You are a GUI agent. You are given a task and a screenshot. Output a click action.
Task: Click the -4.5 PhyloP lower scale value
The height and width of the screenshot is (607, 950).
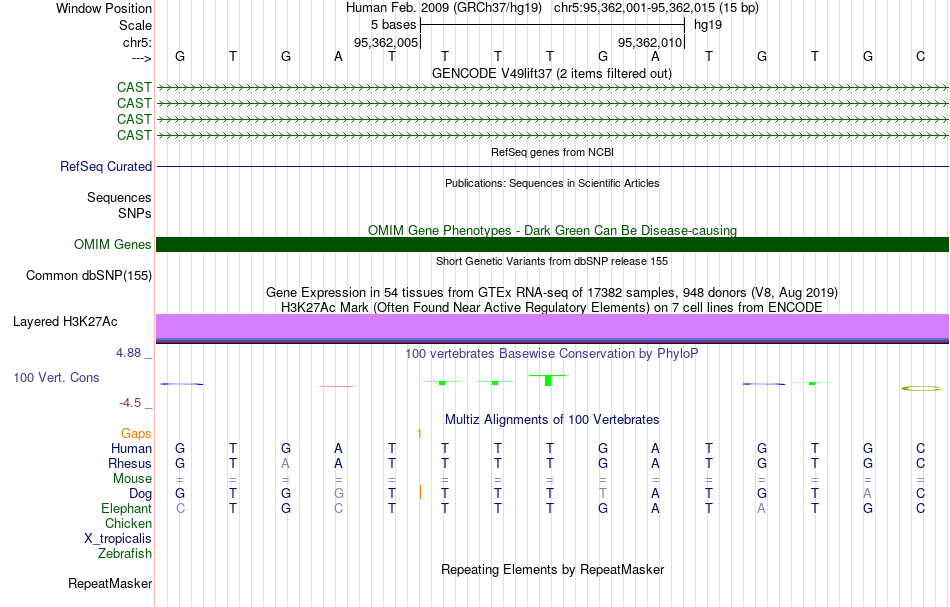[130, 402]
